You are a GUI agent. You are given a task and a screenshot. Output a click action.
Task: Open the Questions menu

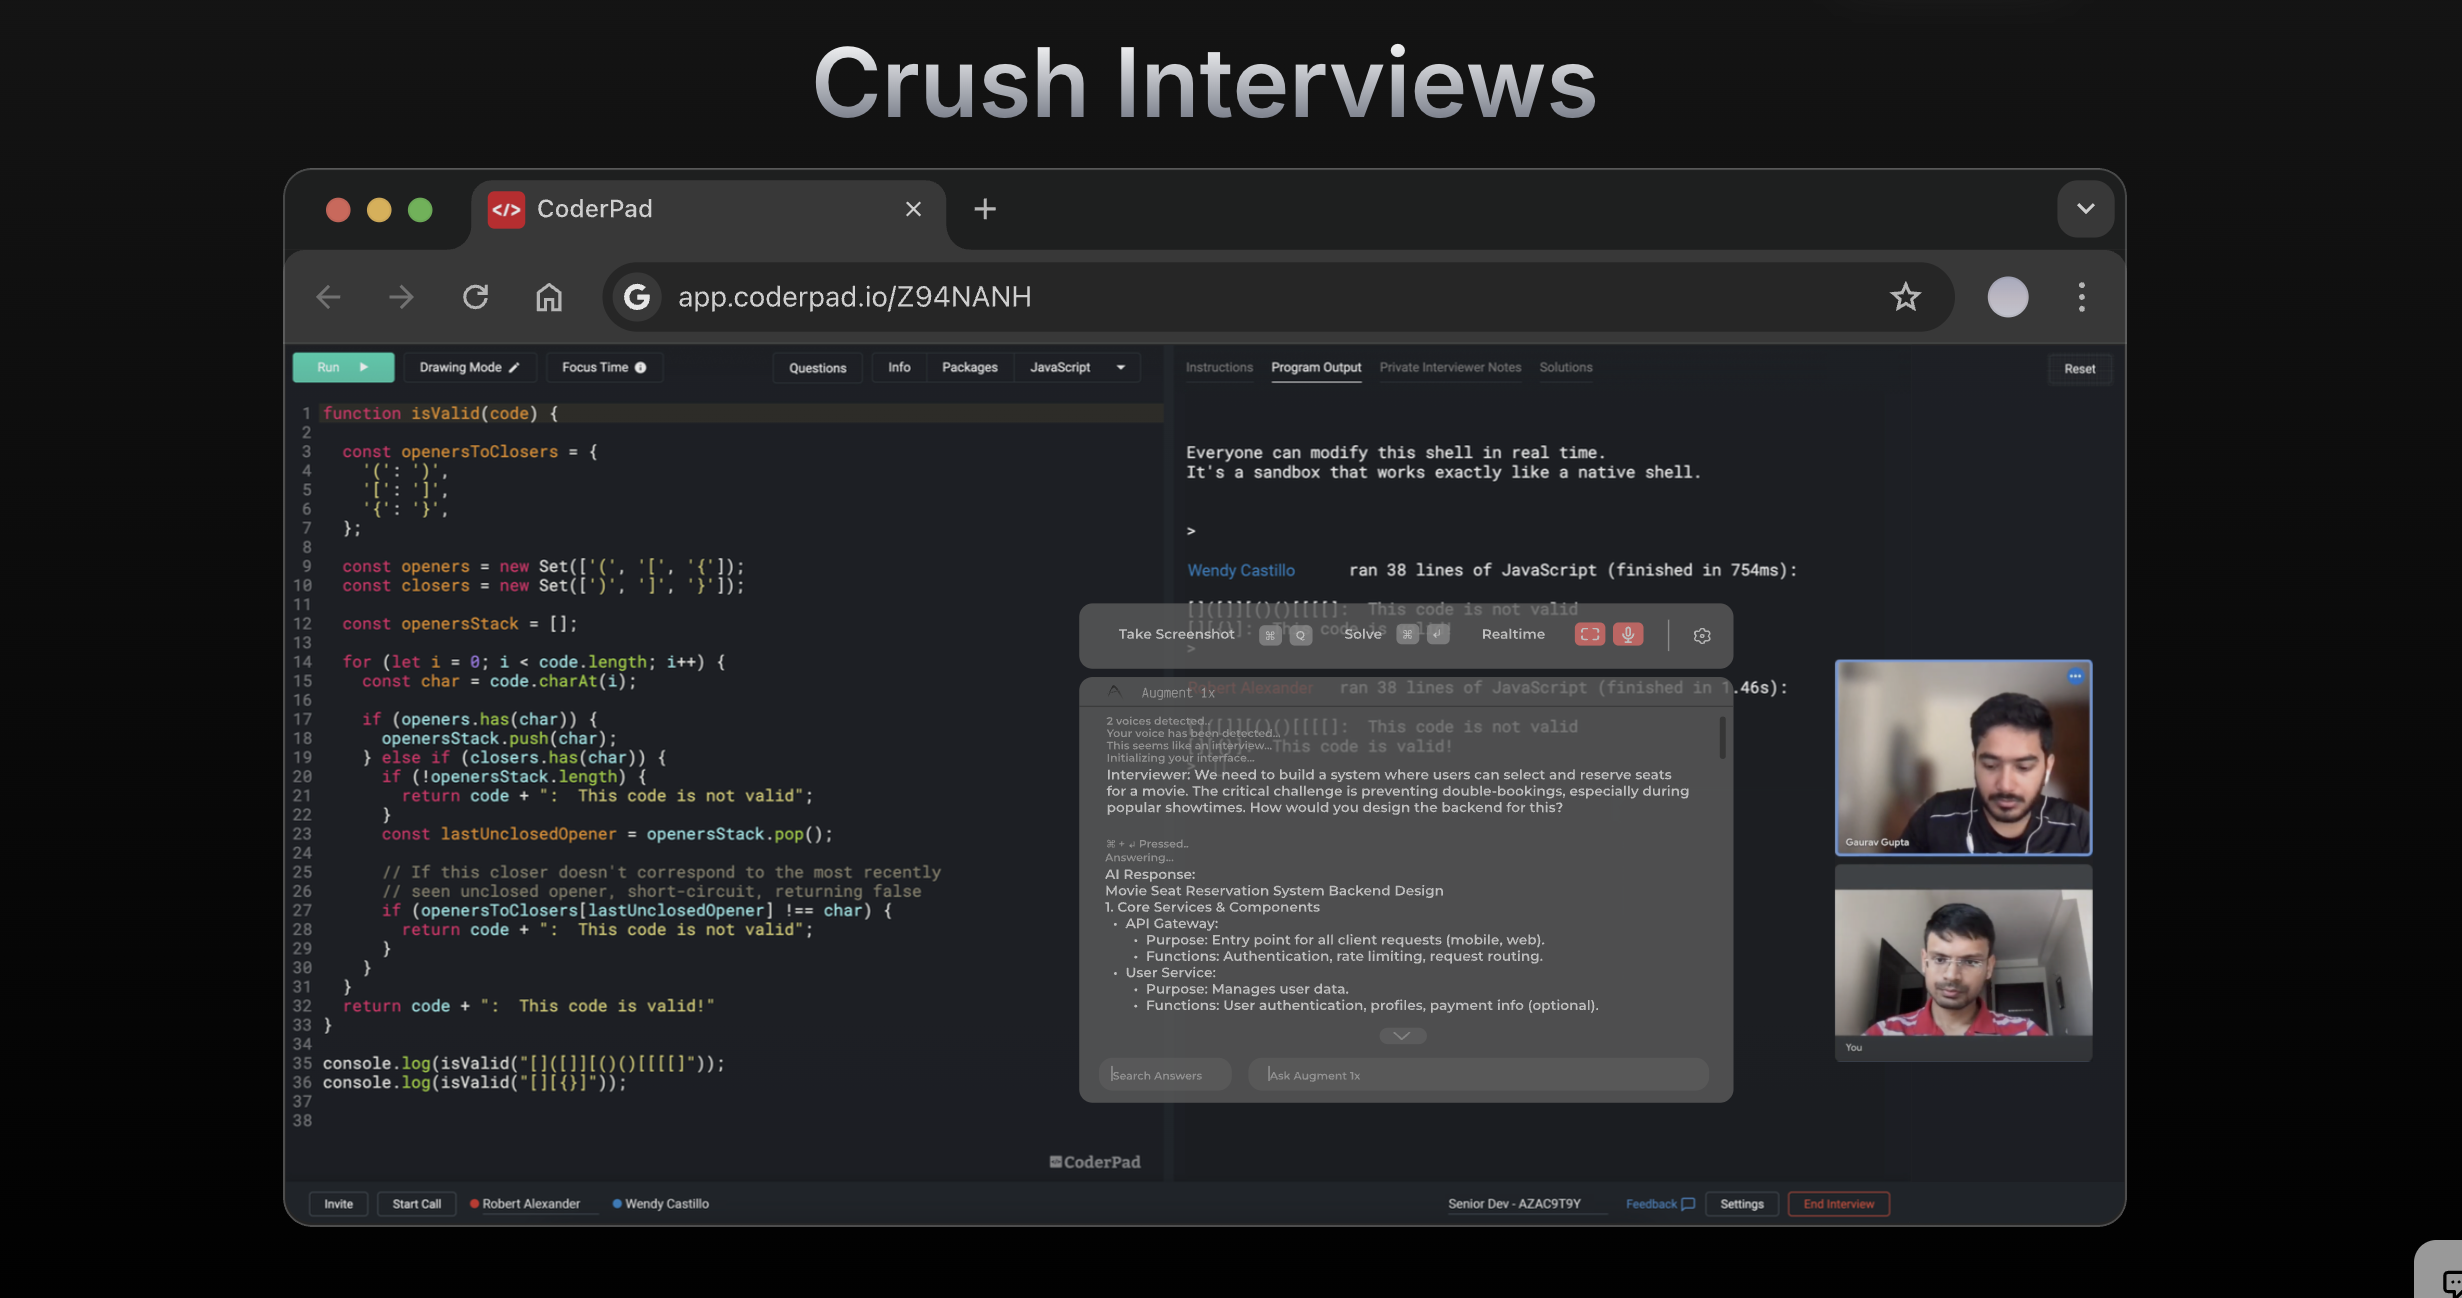pyautogui.click(x=817, y=368)
